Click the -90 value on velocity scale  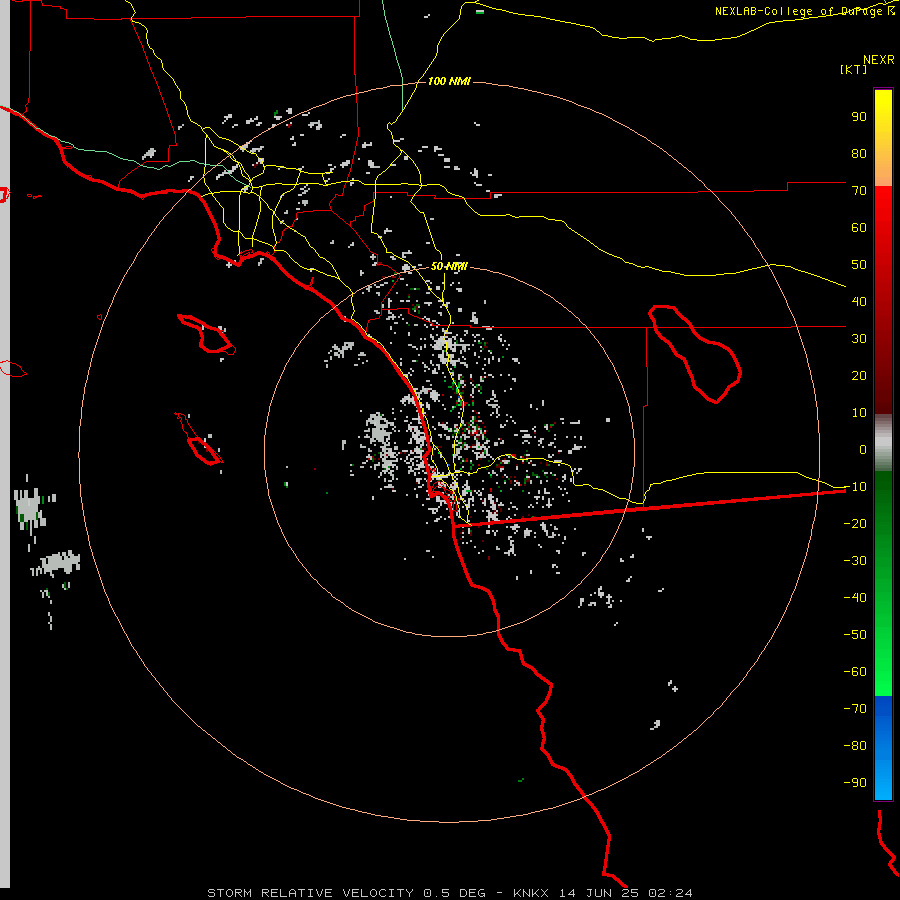[x=855, y=783]
